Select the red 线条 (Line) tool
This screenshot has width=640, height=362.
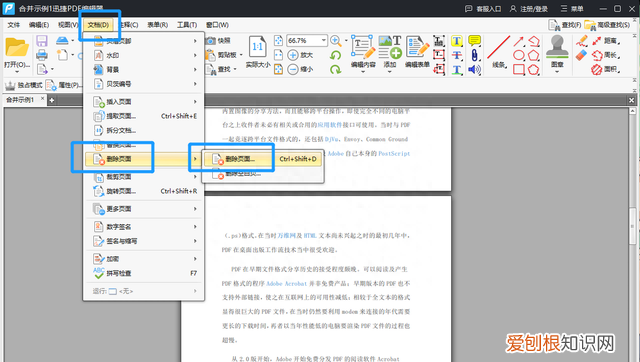499,52
